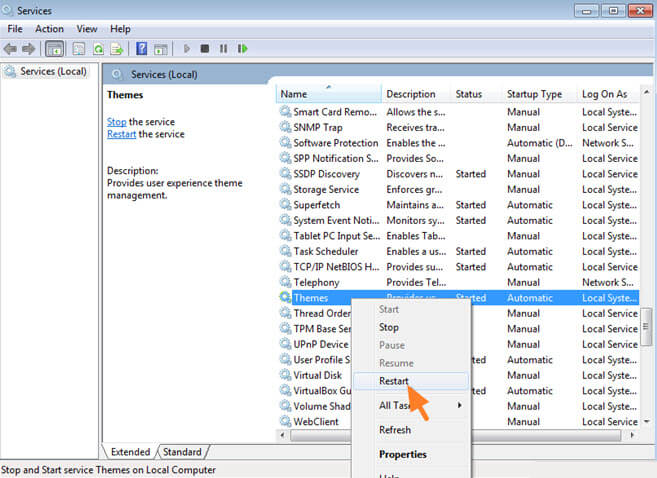657x478 pixels.
Task: Click the horizontal scrollbar left arrow
Action: [x=282, y=436]
